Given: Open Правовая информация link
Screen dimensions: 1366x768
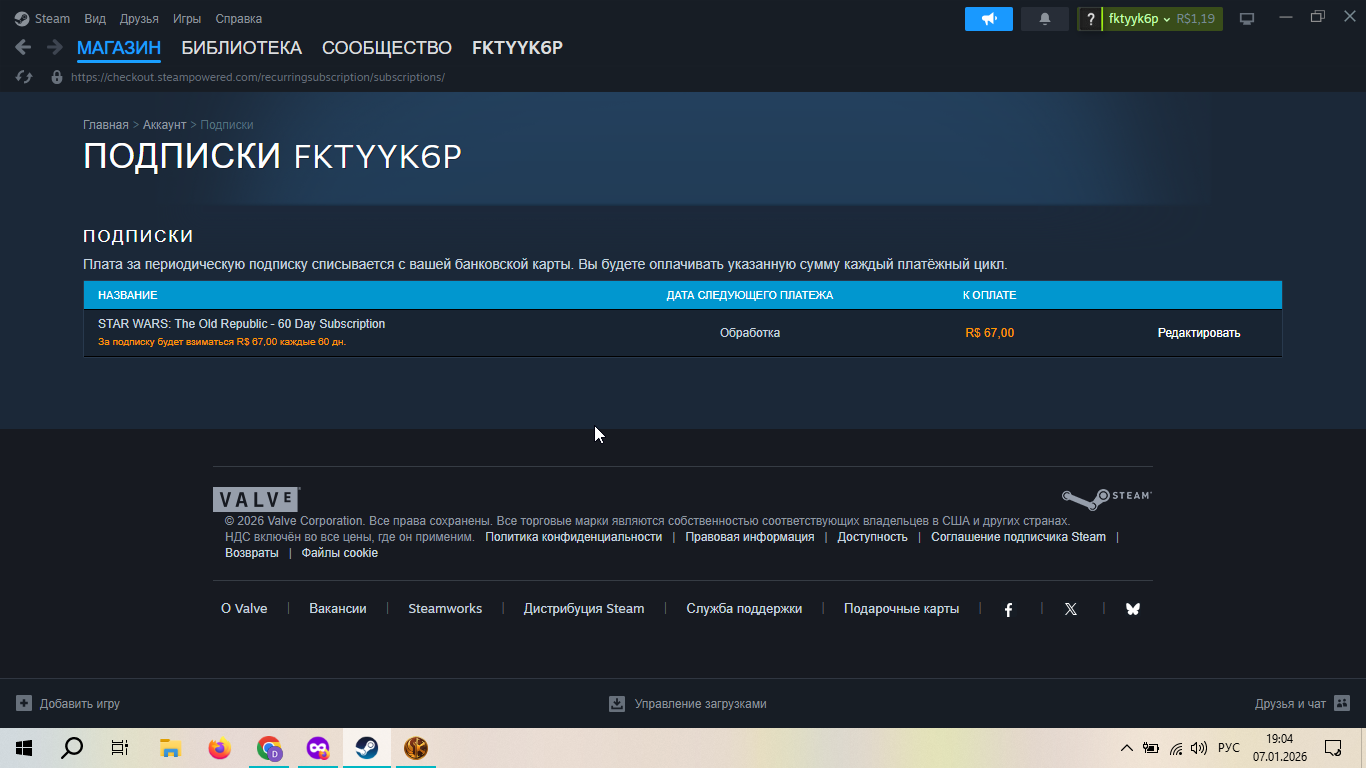Looking at the screenshot, I should pos(750,537).
